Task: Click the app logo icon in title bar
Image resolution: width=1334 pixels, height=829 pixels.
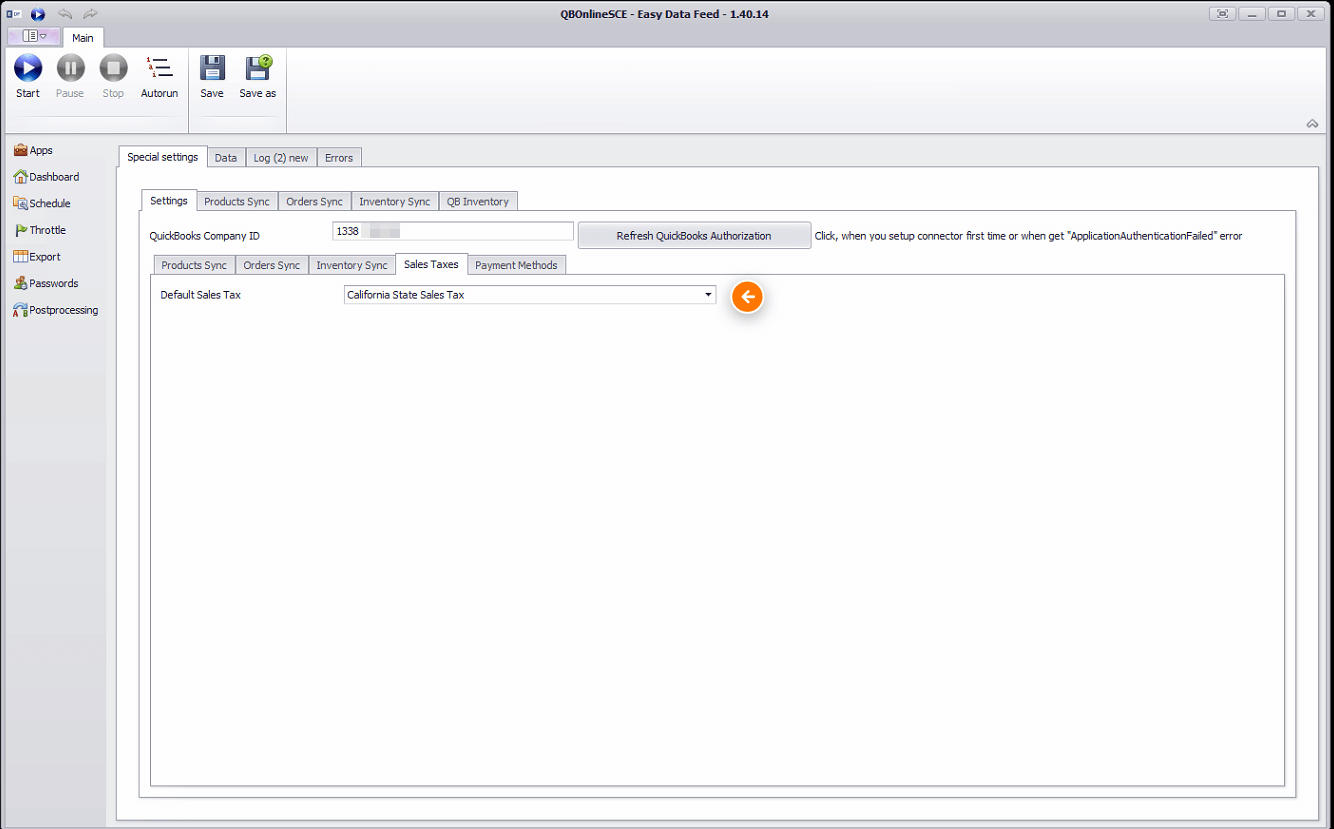Action: [14, 14]
